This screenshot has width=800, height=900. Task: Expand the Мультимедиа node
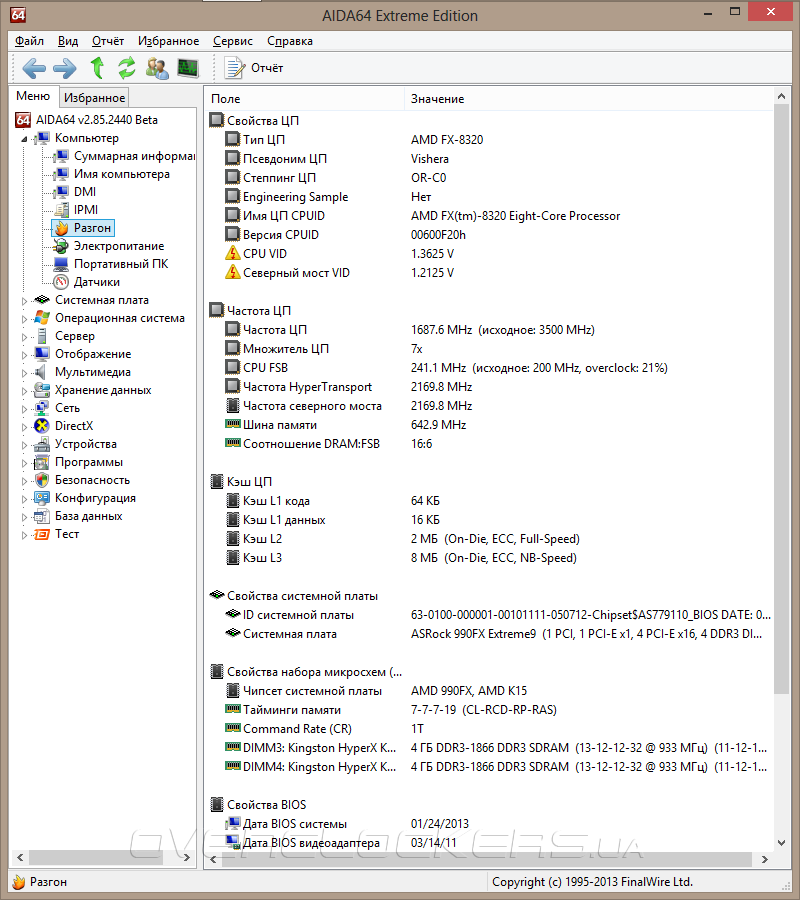tap(24, 373)
